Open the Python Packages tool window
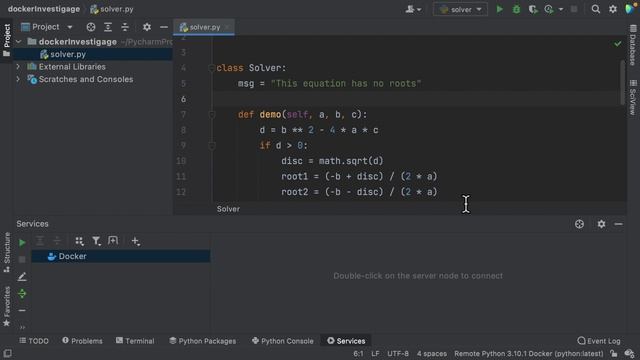This screenshot has width=640, height=360. (x=202, y=341)
